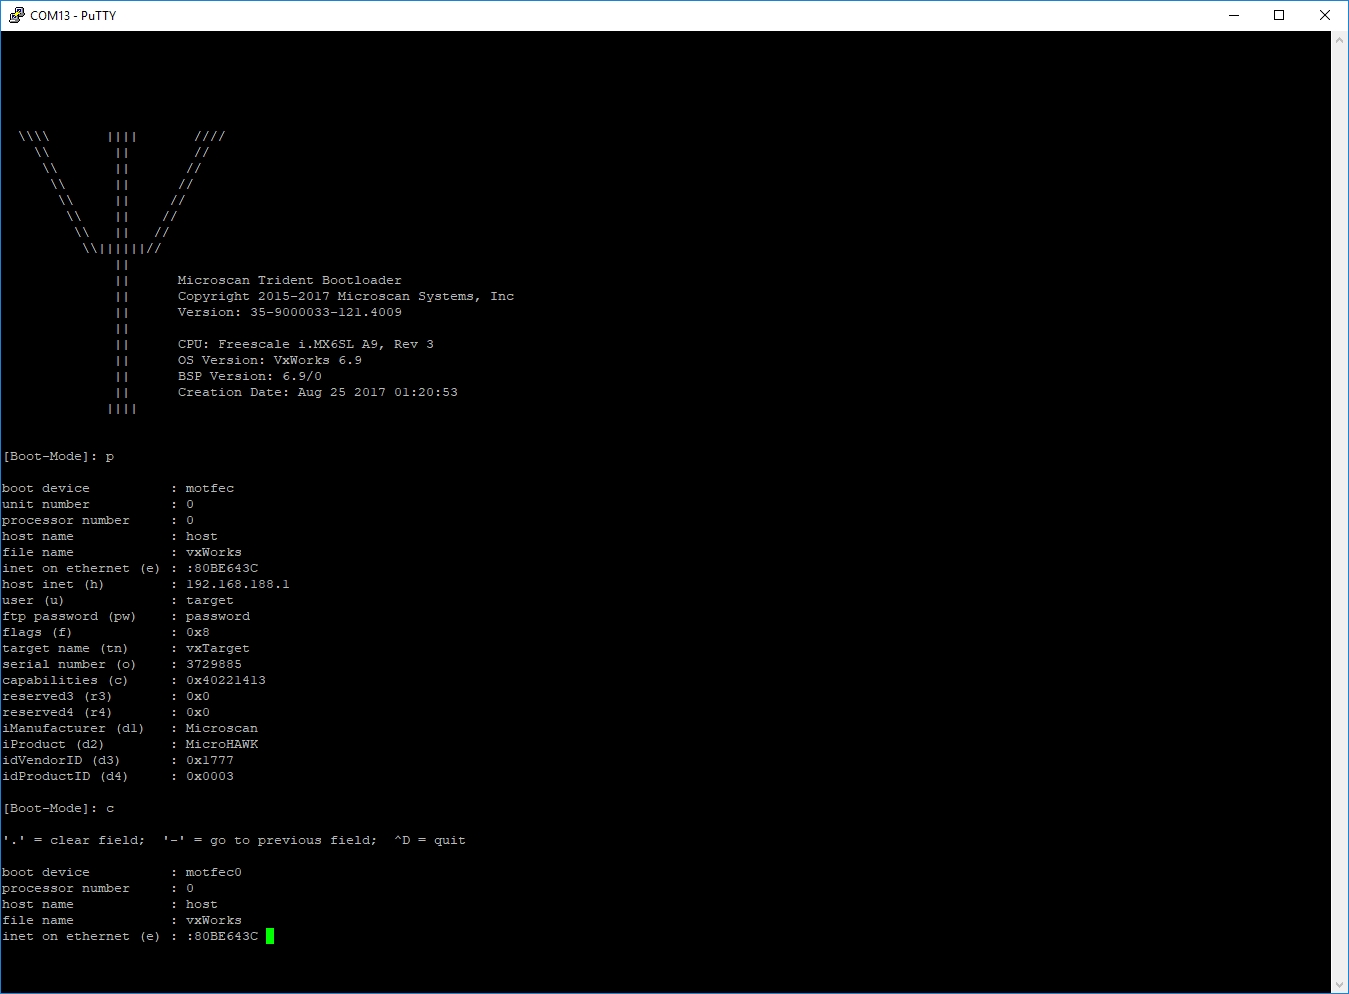Click the vertical scrollbar track
This screenshot has height=994, width=1349.
coord(1340,512)
